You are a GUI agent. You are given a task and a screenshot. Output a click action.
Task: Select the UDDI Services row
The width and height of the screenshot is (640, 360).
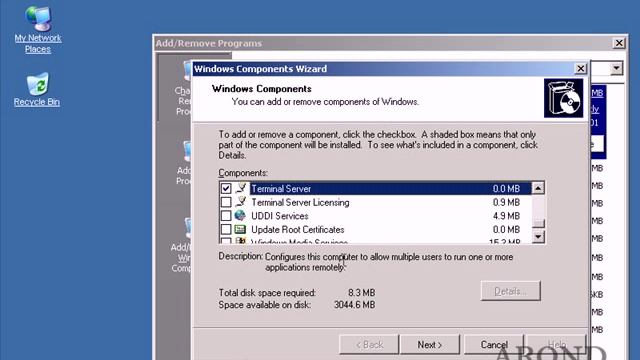(x=375, y=216)
